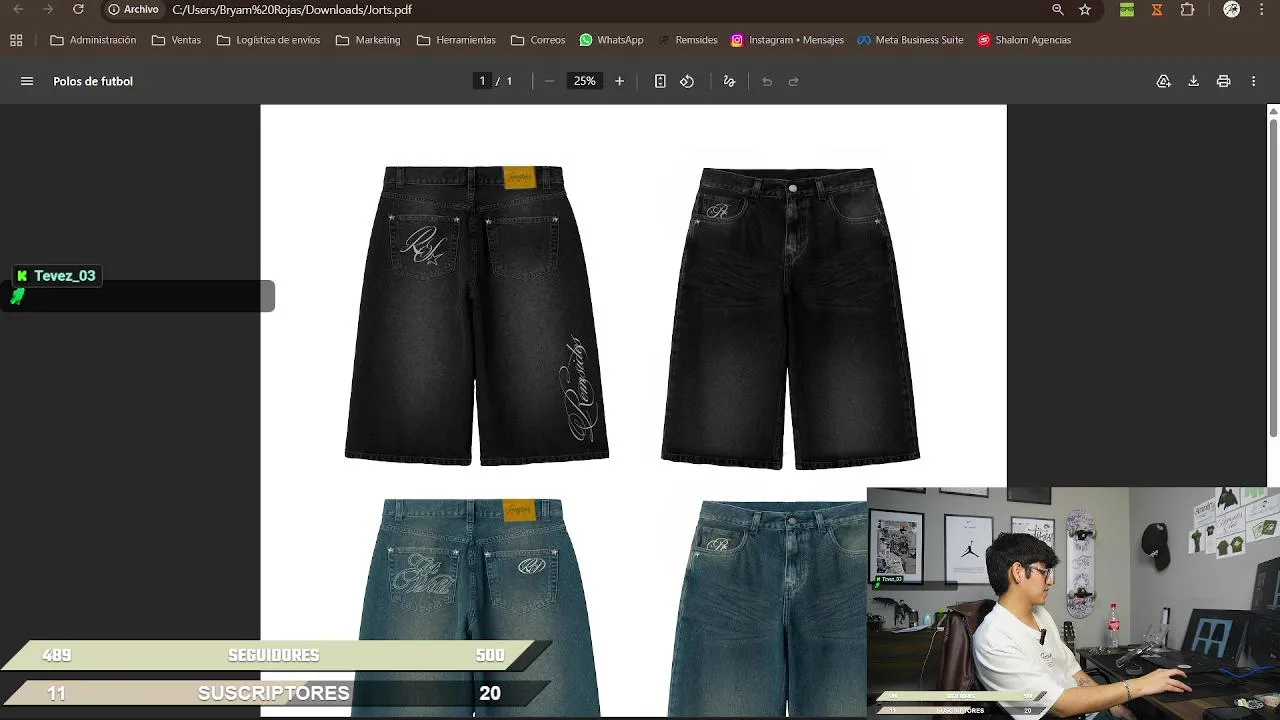Click the black jorts front view image

790,317
